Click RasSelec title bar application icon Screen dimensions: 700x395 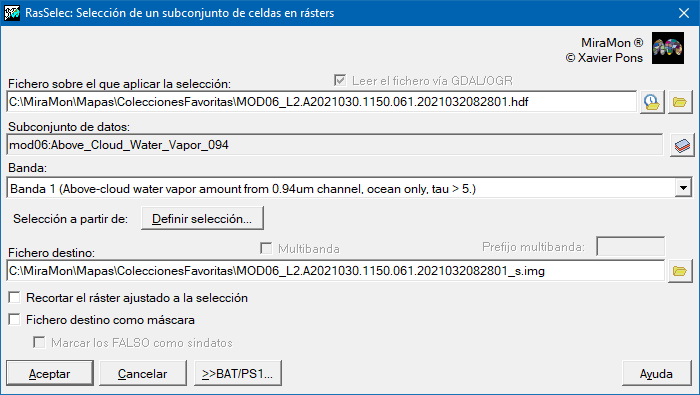(12, 13)
